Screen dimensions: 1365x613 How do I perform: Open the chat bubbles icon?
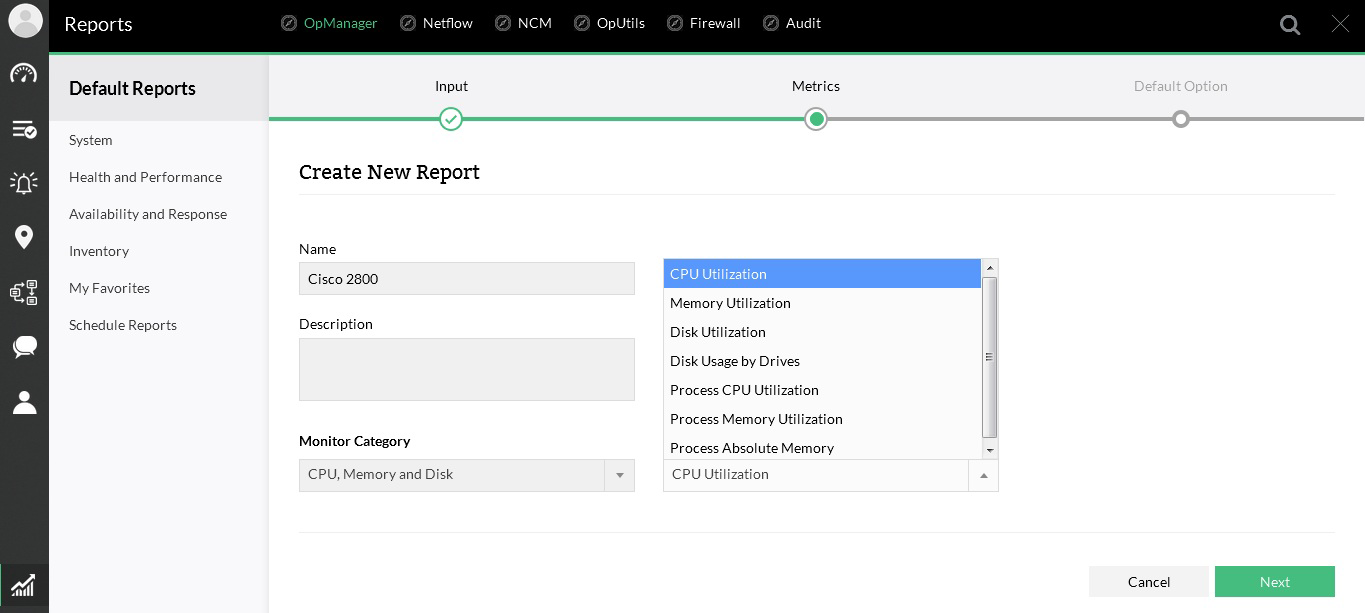click(x=24, y=347)
